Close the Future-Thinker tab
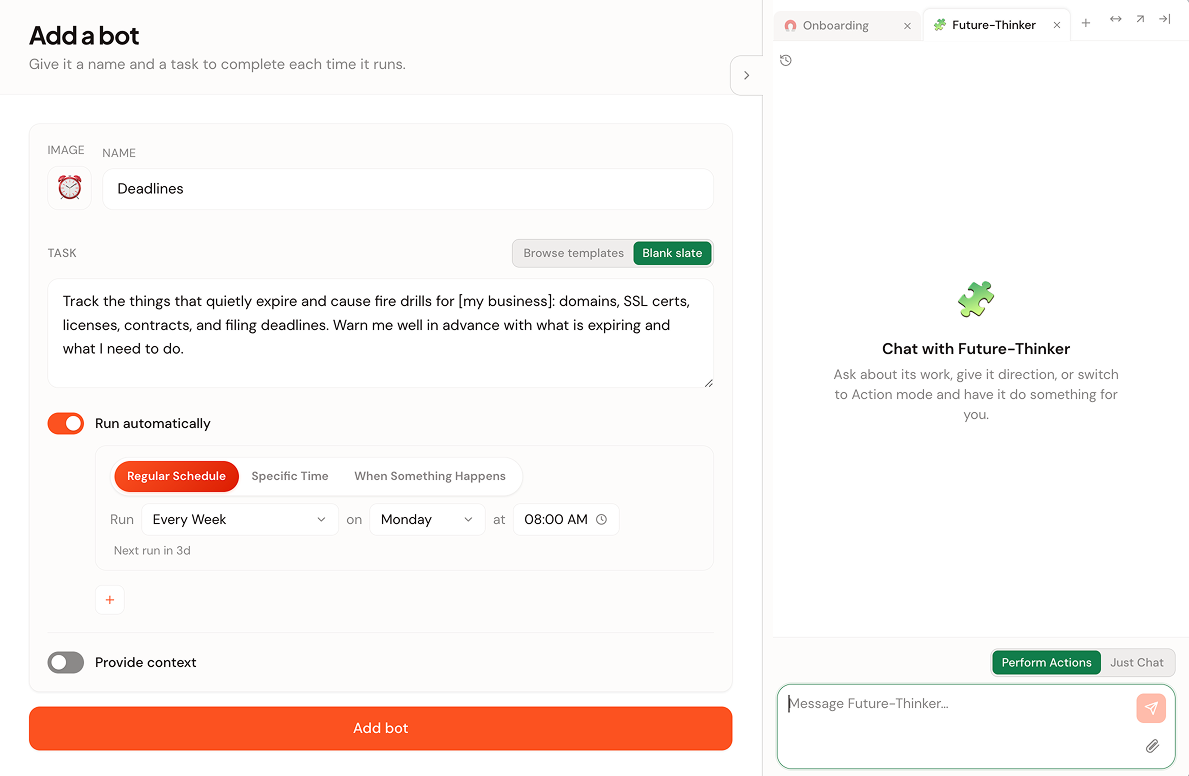Screen dimensions: 1189x776 tap(1056, 25)
